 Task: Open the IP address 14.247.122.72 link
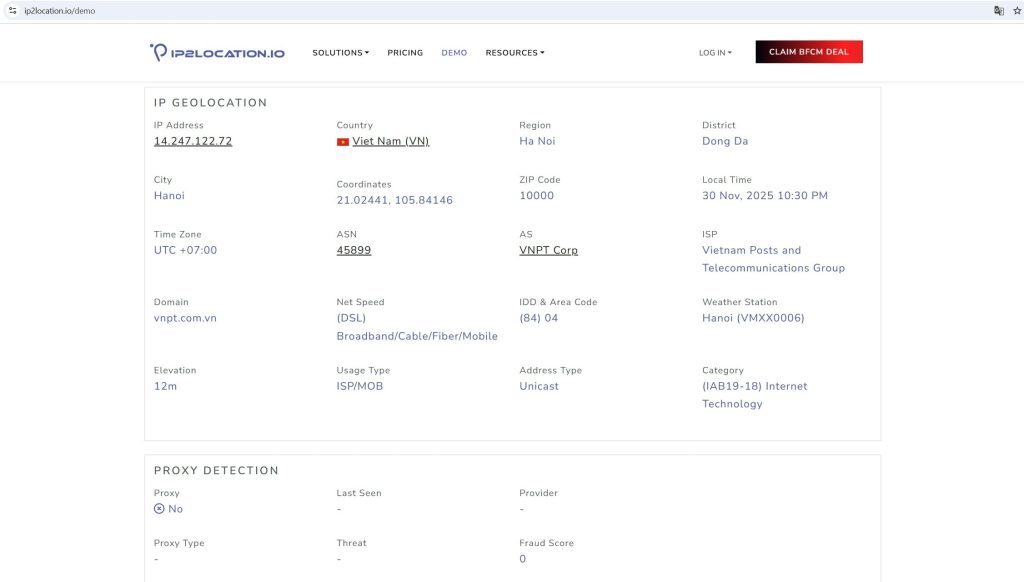(193, 141)
